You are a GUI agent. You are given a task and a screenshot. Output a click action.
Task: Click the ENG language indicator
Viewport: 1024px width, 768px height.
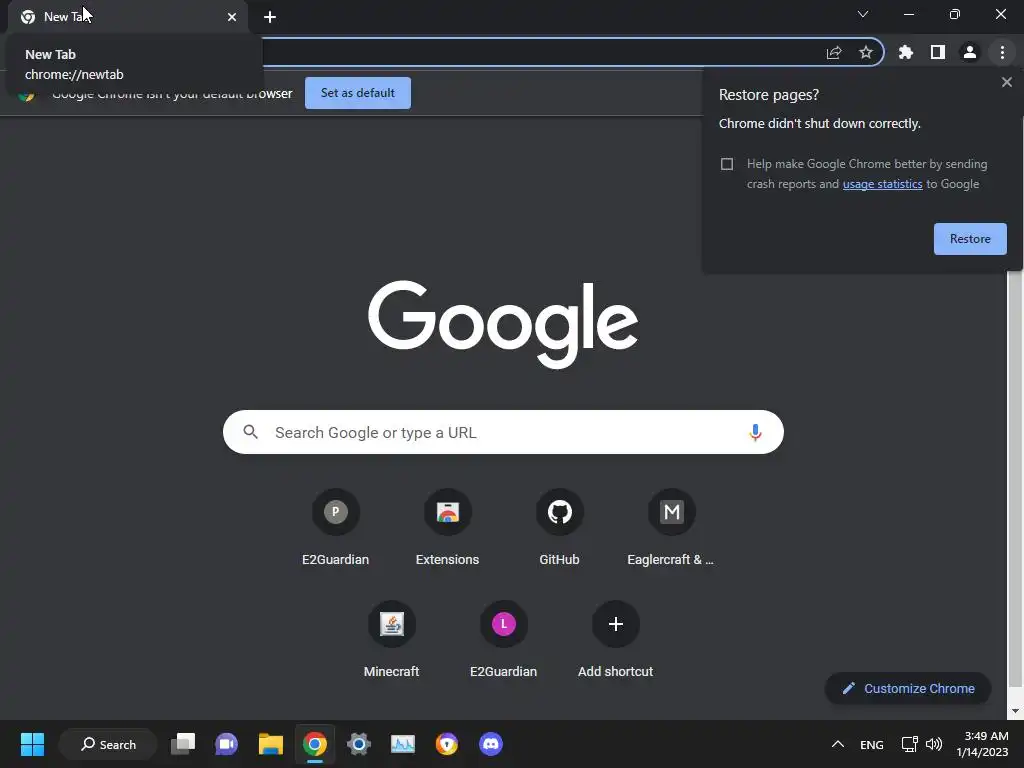[x=871, y=744]
